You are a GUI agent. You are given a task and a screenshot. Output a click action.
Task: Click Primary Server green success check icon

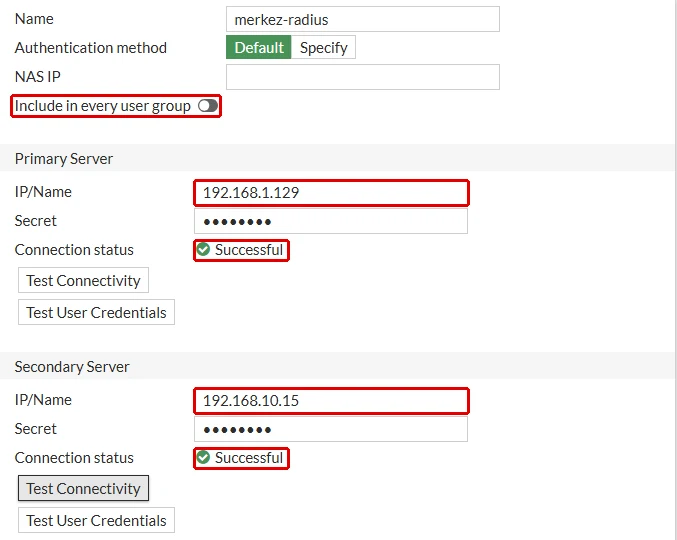pos(203,249)
